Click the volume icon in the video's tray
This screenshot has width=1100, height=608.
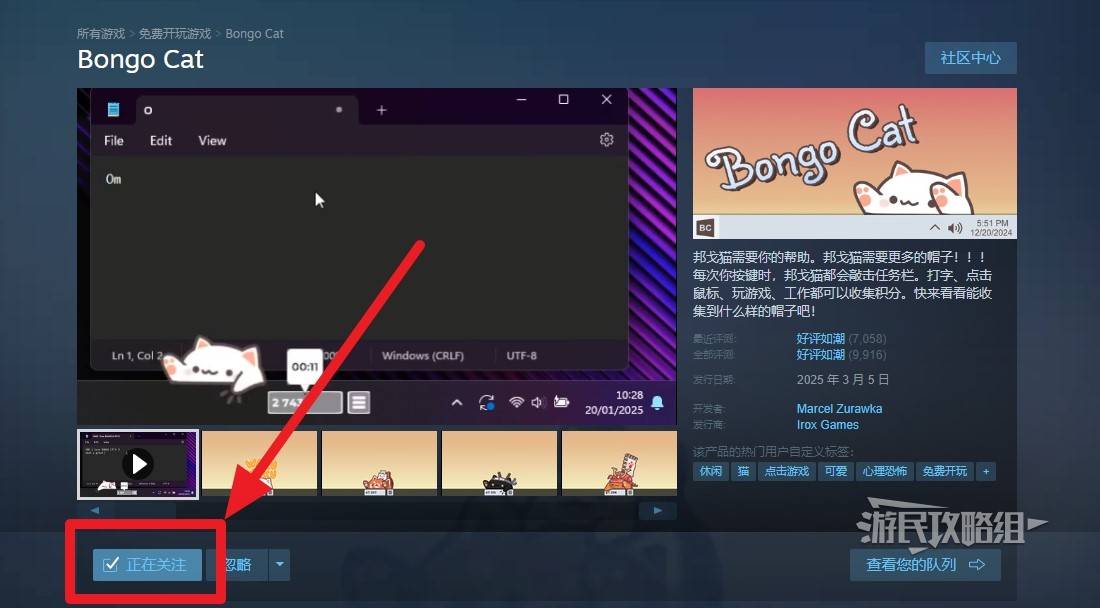537,403
